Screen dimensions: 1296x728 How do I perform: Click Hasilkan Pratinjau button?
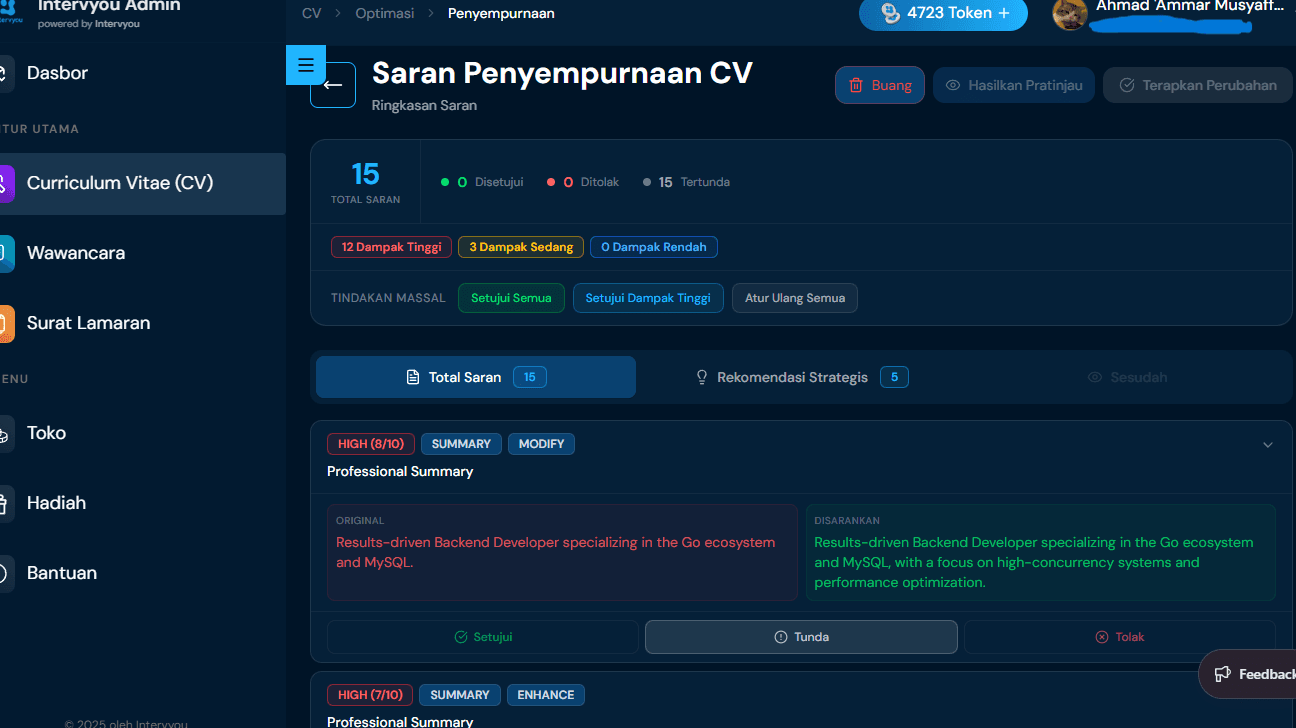click(1014, 85)
